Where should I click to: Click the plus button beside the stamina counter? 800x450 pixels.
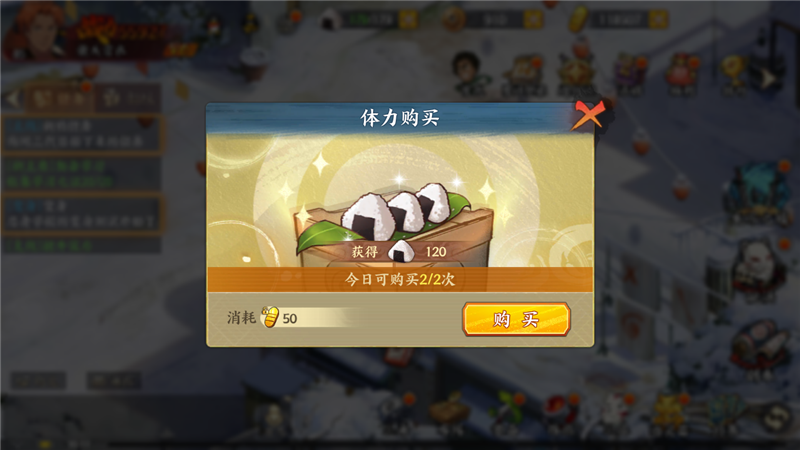(x=408, y=19)
